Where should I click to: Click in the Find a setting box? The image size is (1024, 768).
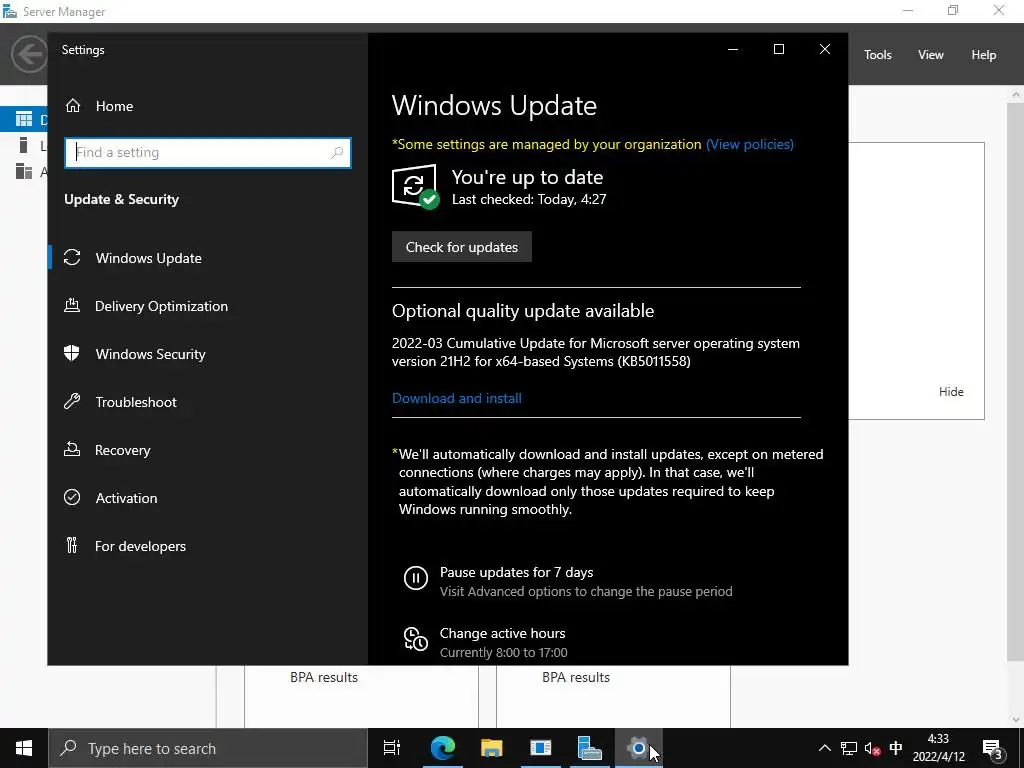[x=208, y=153]
